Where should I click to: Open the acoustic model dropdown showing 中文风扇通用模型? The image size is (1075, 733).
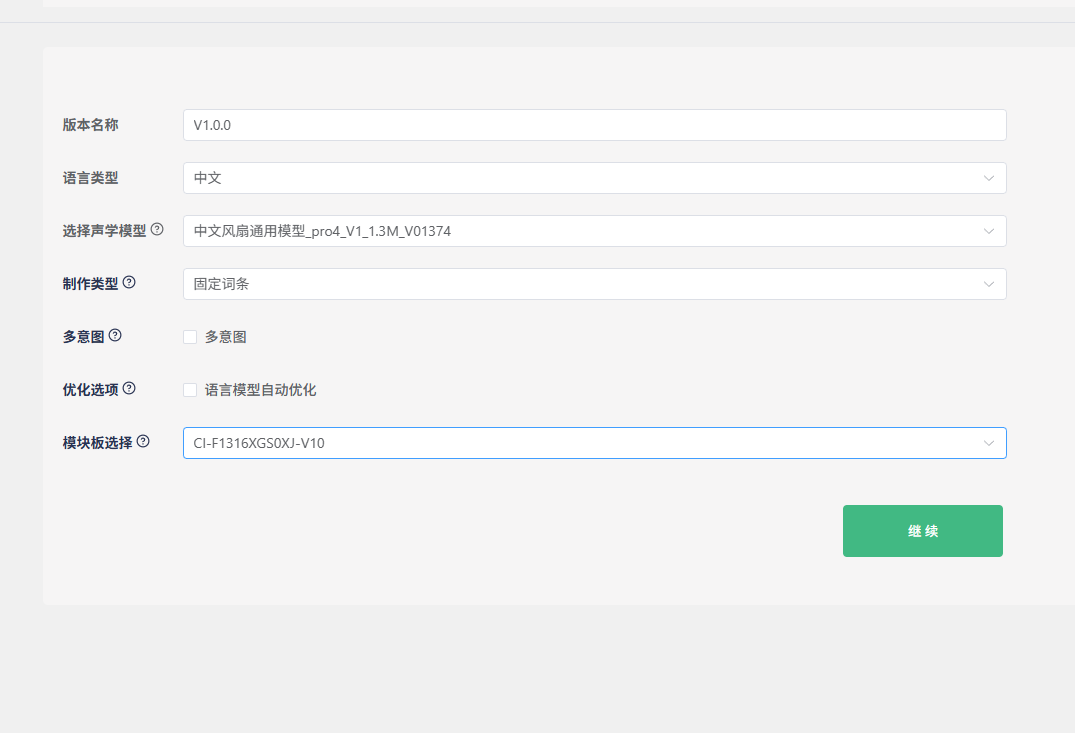[580, 231]
